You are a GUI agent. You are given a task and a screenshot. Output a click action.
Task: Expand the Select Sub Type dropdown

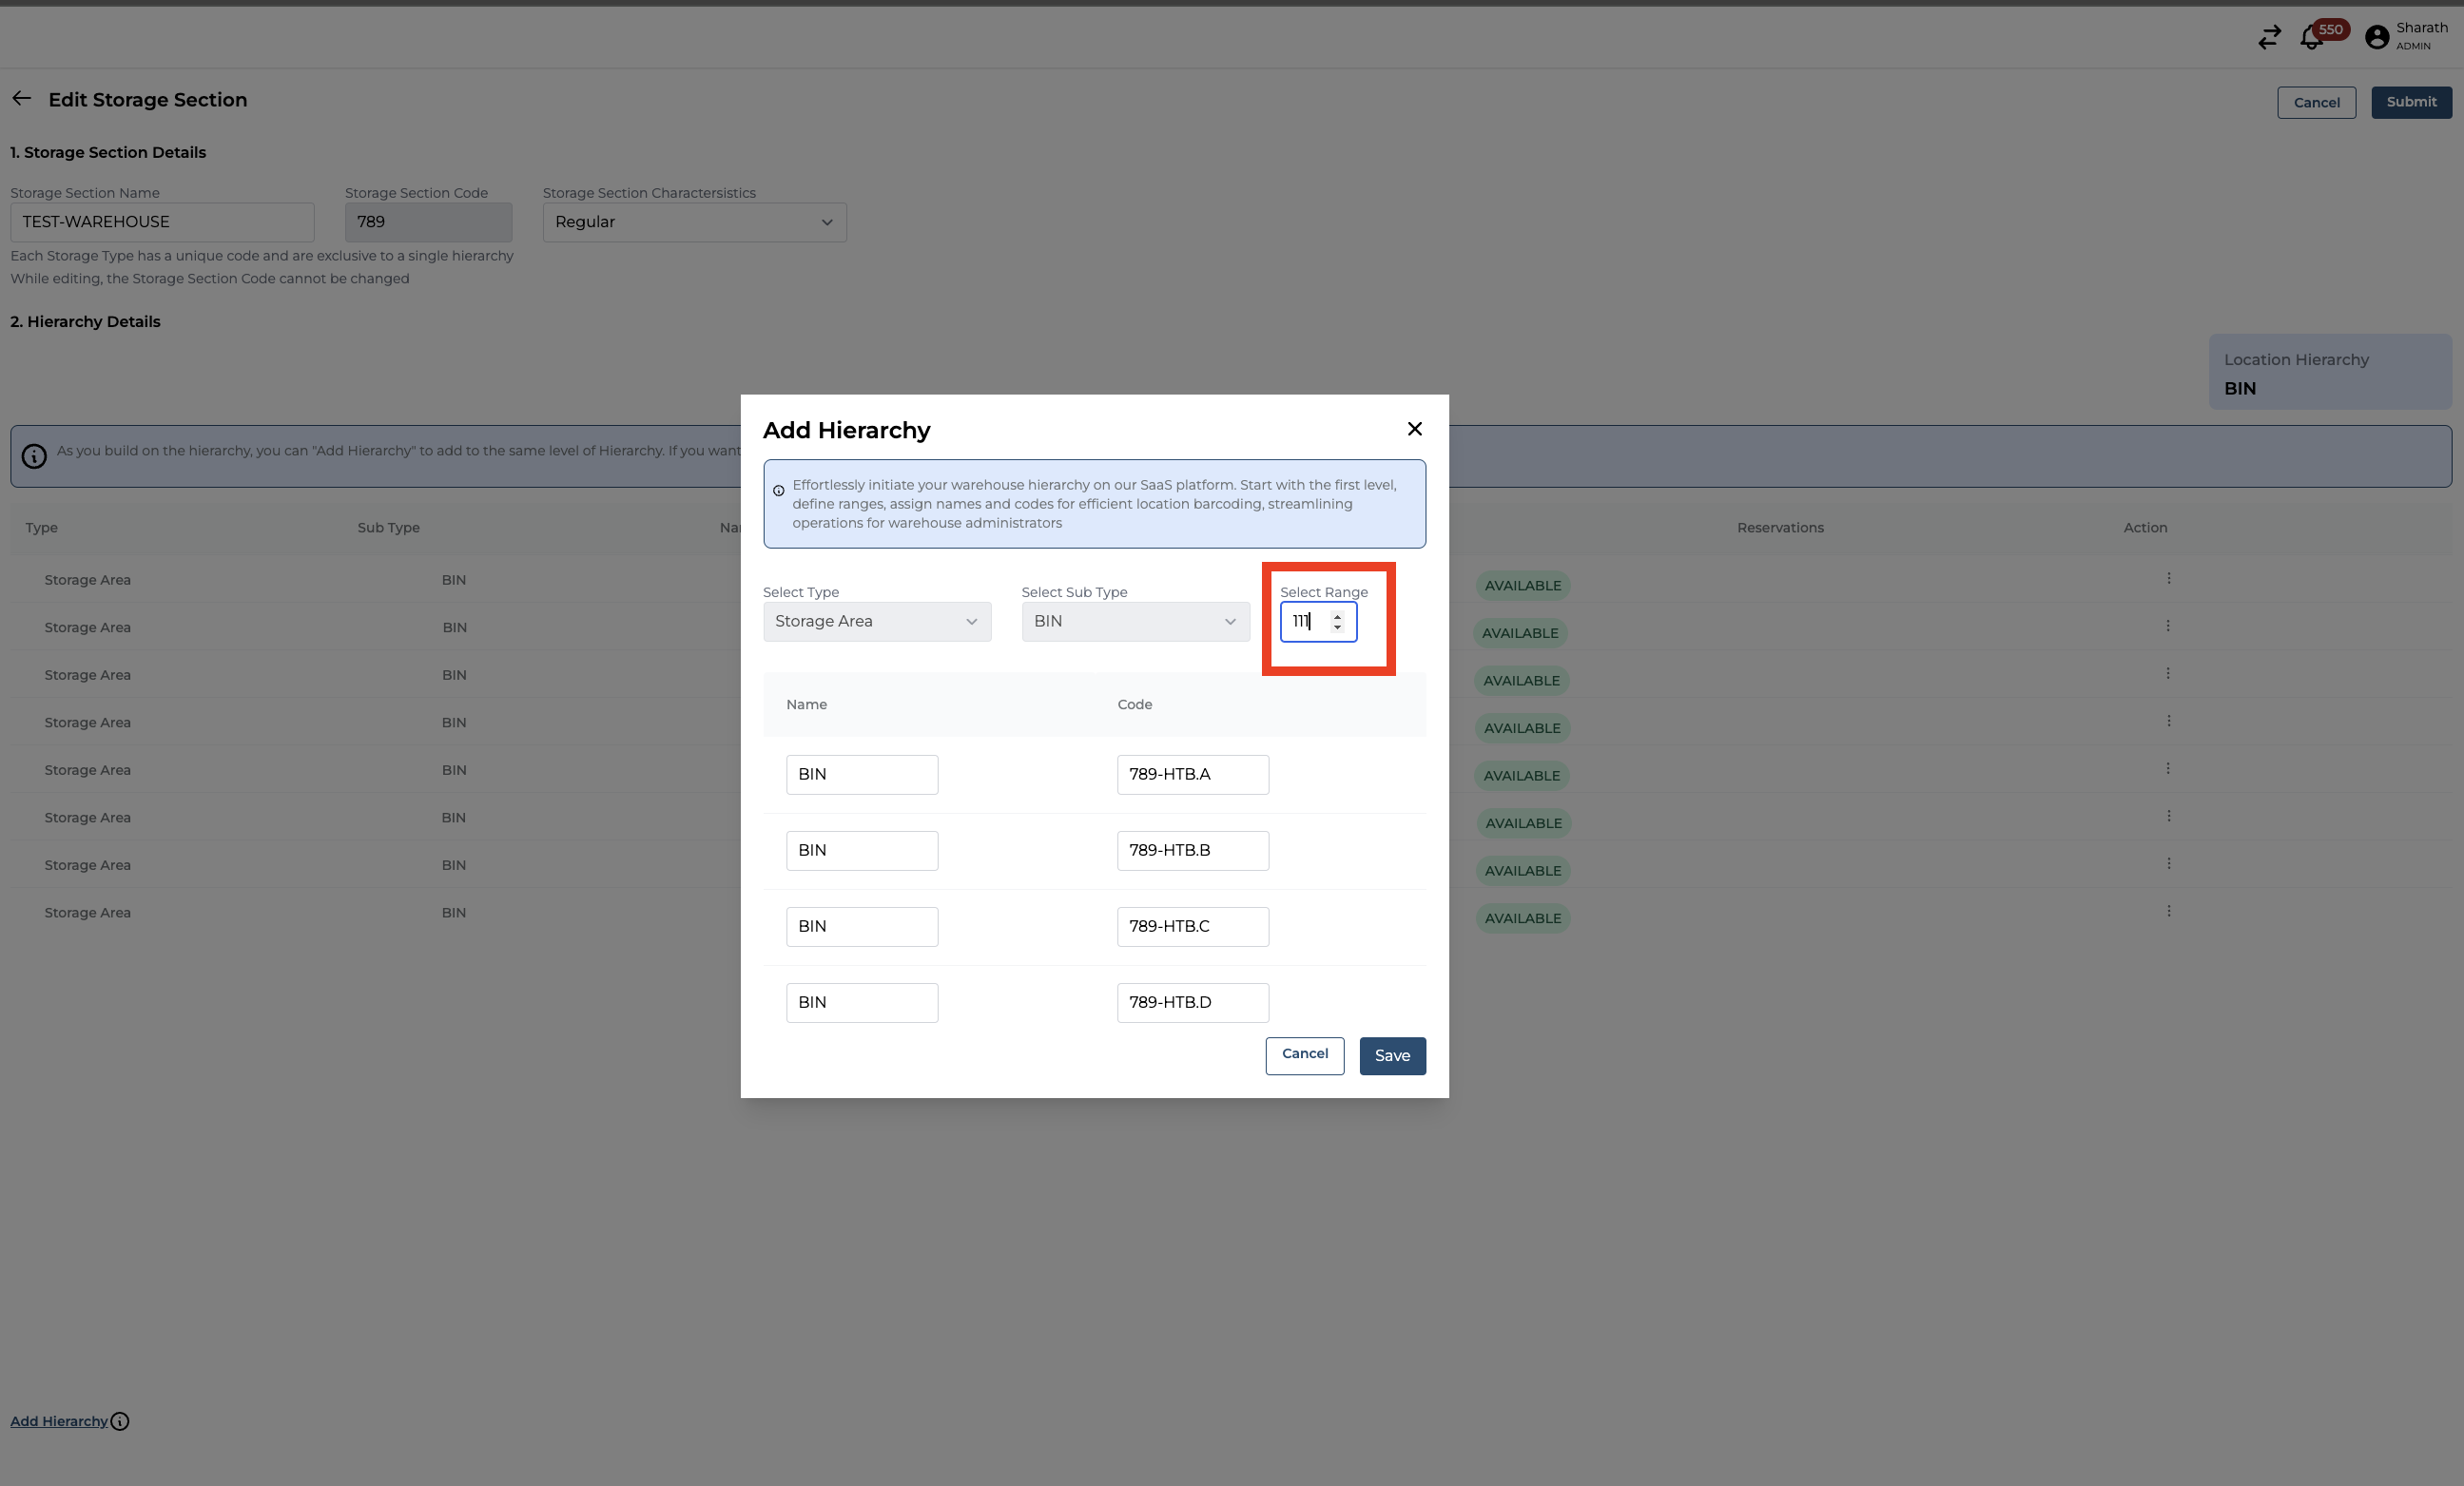pos(1135,621)
